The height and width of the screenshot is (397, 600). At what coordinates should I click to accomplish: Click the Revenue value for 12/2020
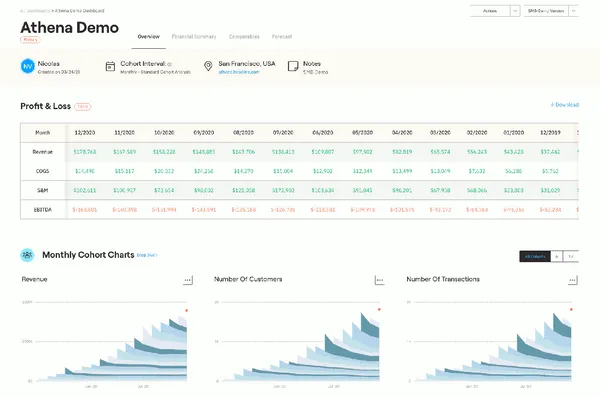[85, 152]
